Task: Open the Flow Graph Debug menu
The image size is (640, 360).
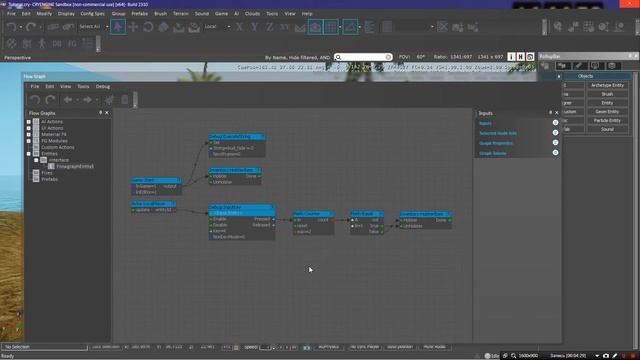Action: coord(103,87)
